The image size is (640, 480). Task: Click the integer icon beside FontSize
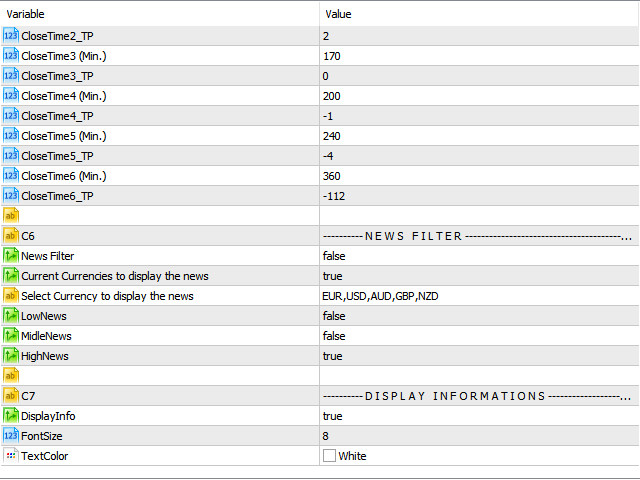11,436
